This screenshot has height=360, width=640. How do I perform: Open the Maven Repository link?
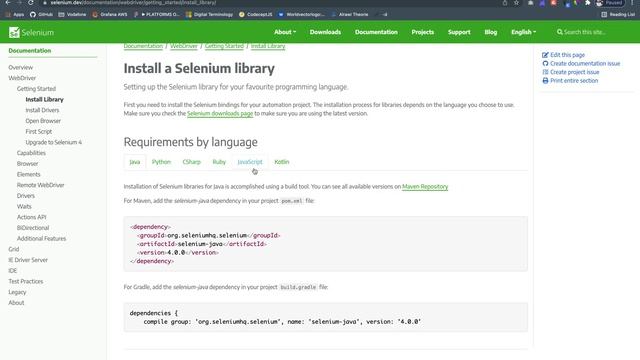coord(425,187)
